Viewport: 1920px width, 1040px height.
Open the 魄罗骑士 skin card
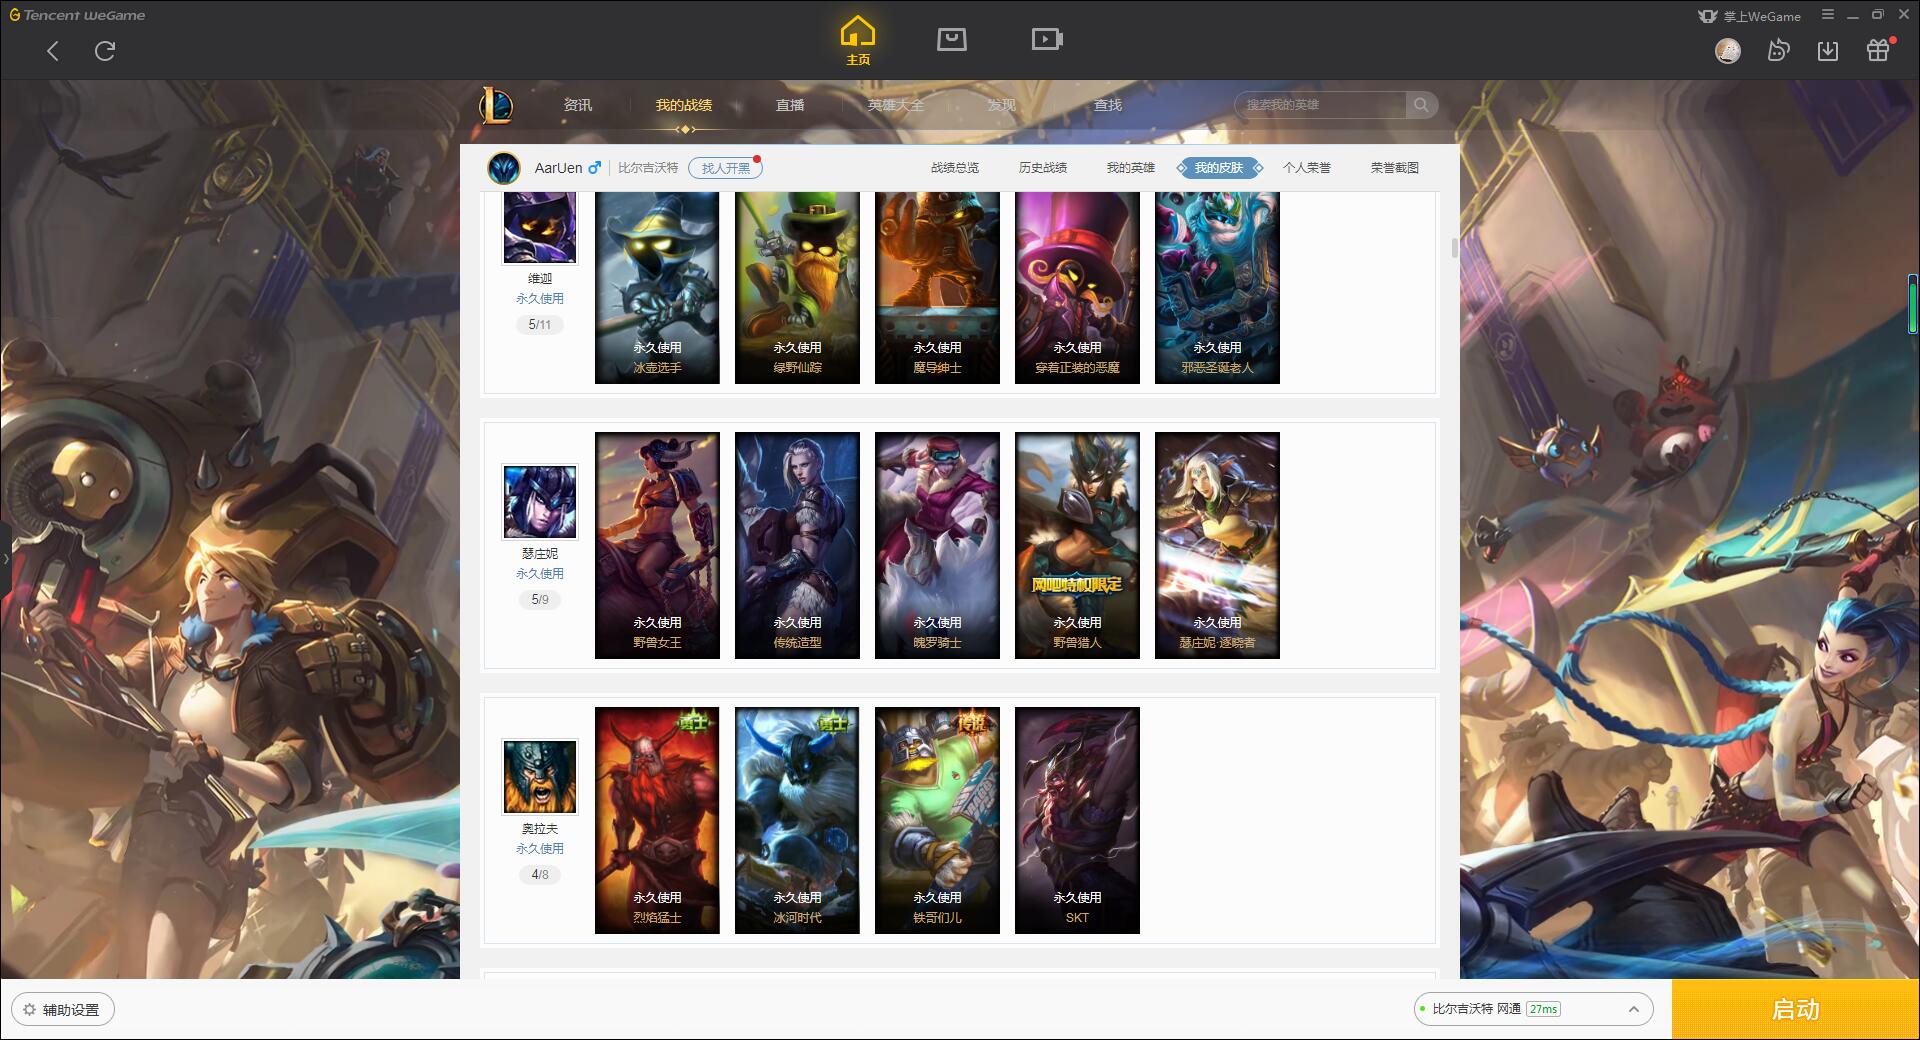tap(937, 545)
